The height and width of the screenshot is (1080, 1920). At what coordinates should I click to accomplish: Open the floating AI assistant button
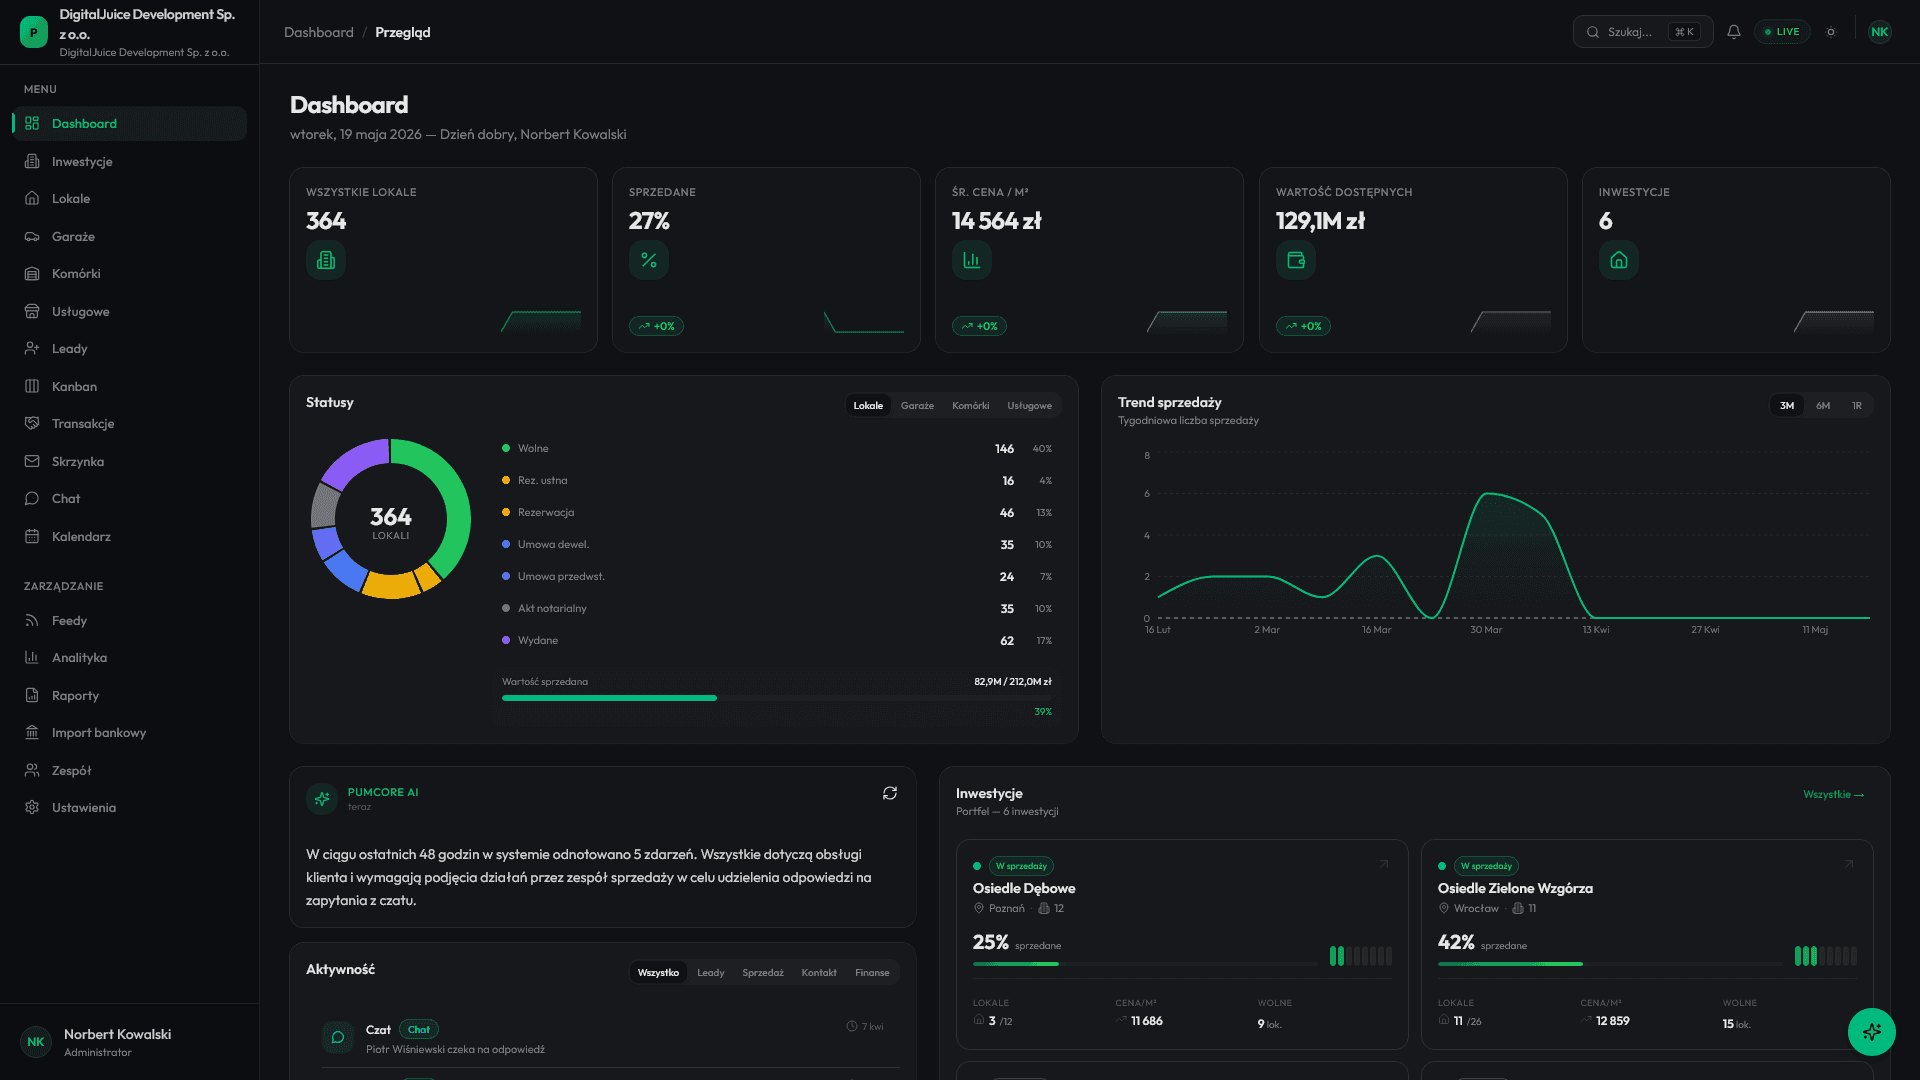click(1872, 1031)
